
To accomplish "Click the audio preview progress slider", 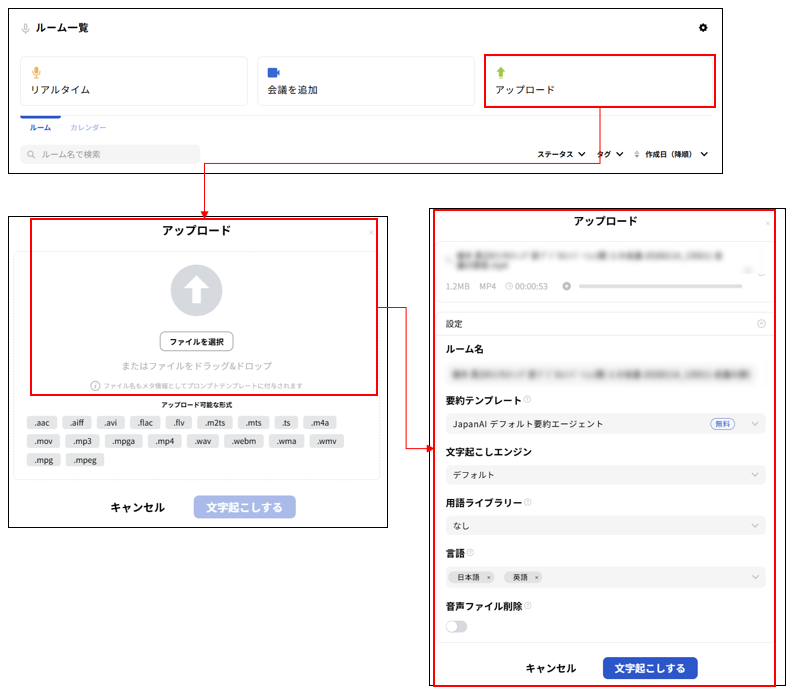I will click(660, 286).
